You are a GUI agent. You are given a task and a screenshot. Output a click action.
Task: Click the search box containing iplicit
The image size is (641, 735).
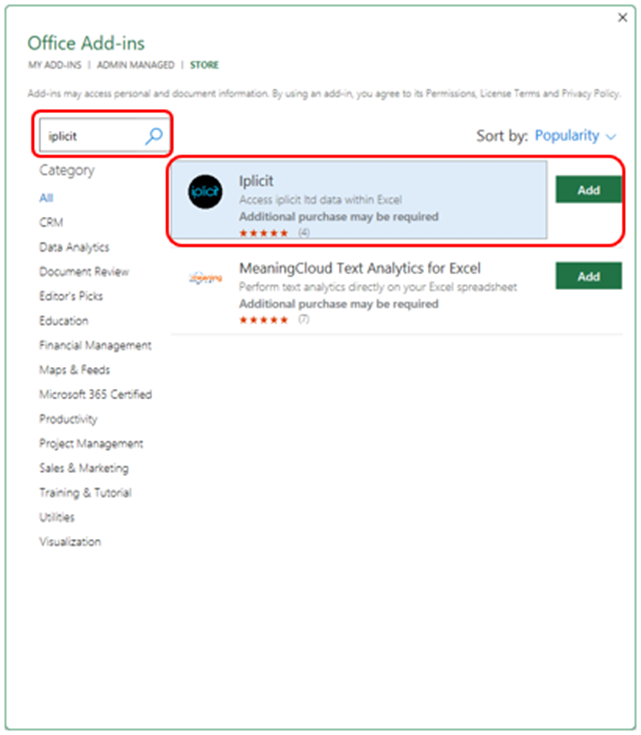click(x=104, y=135)
